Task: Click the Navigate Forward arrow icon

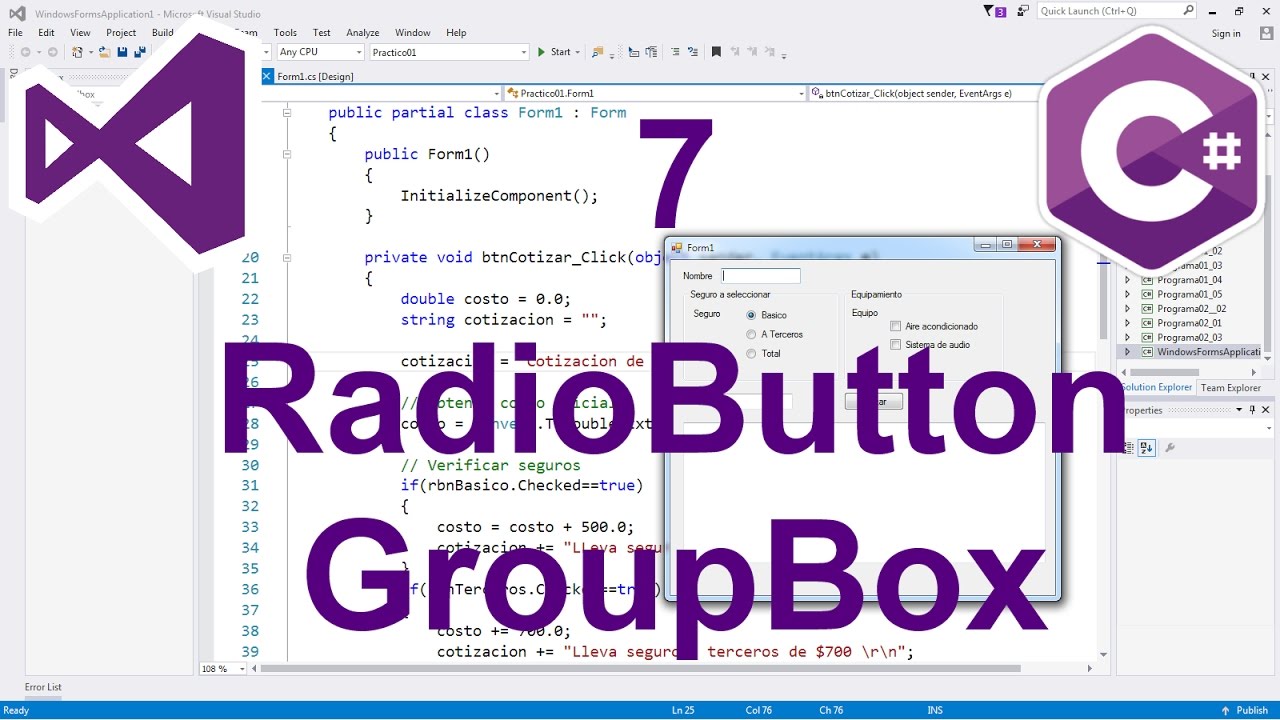Action: coord(51,52)
